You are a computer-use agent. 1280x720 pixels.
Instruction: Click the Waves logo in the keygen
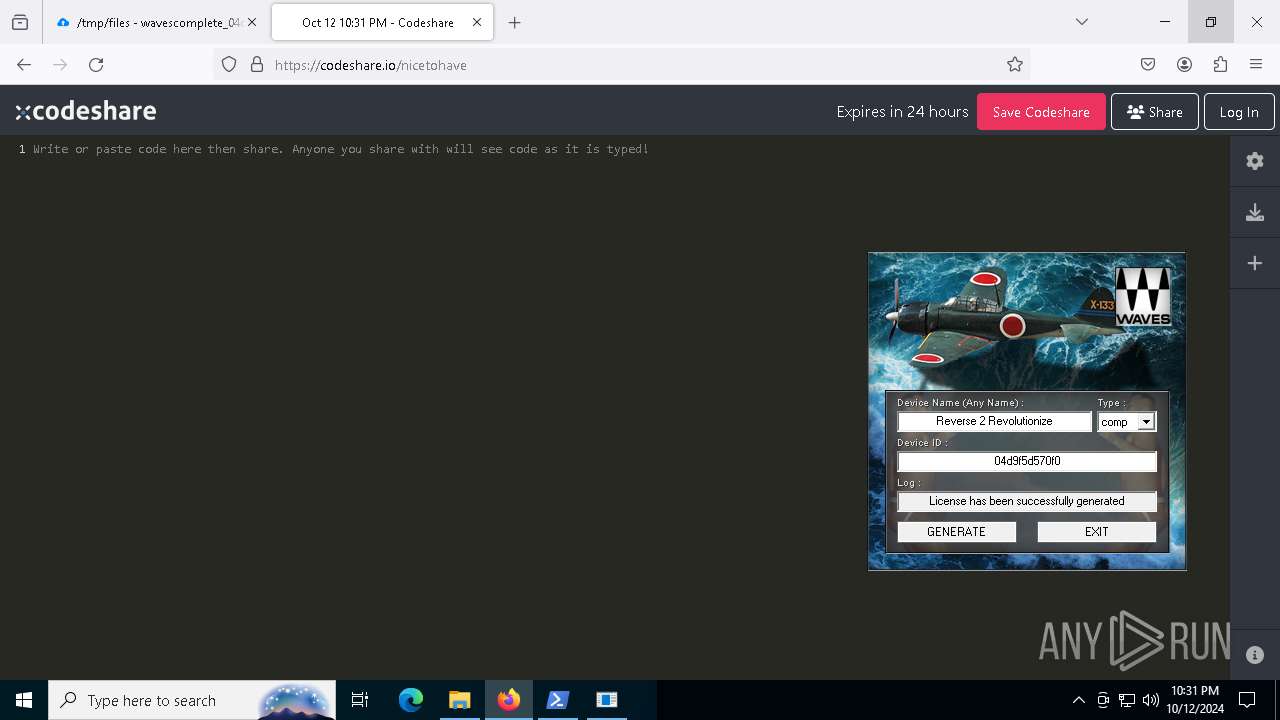point(1143,296)
